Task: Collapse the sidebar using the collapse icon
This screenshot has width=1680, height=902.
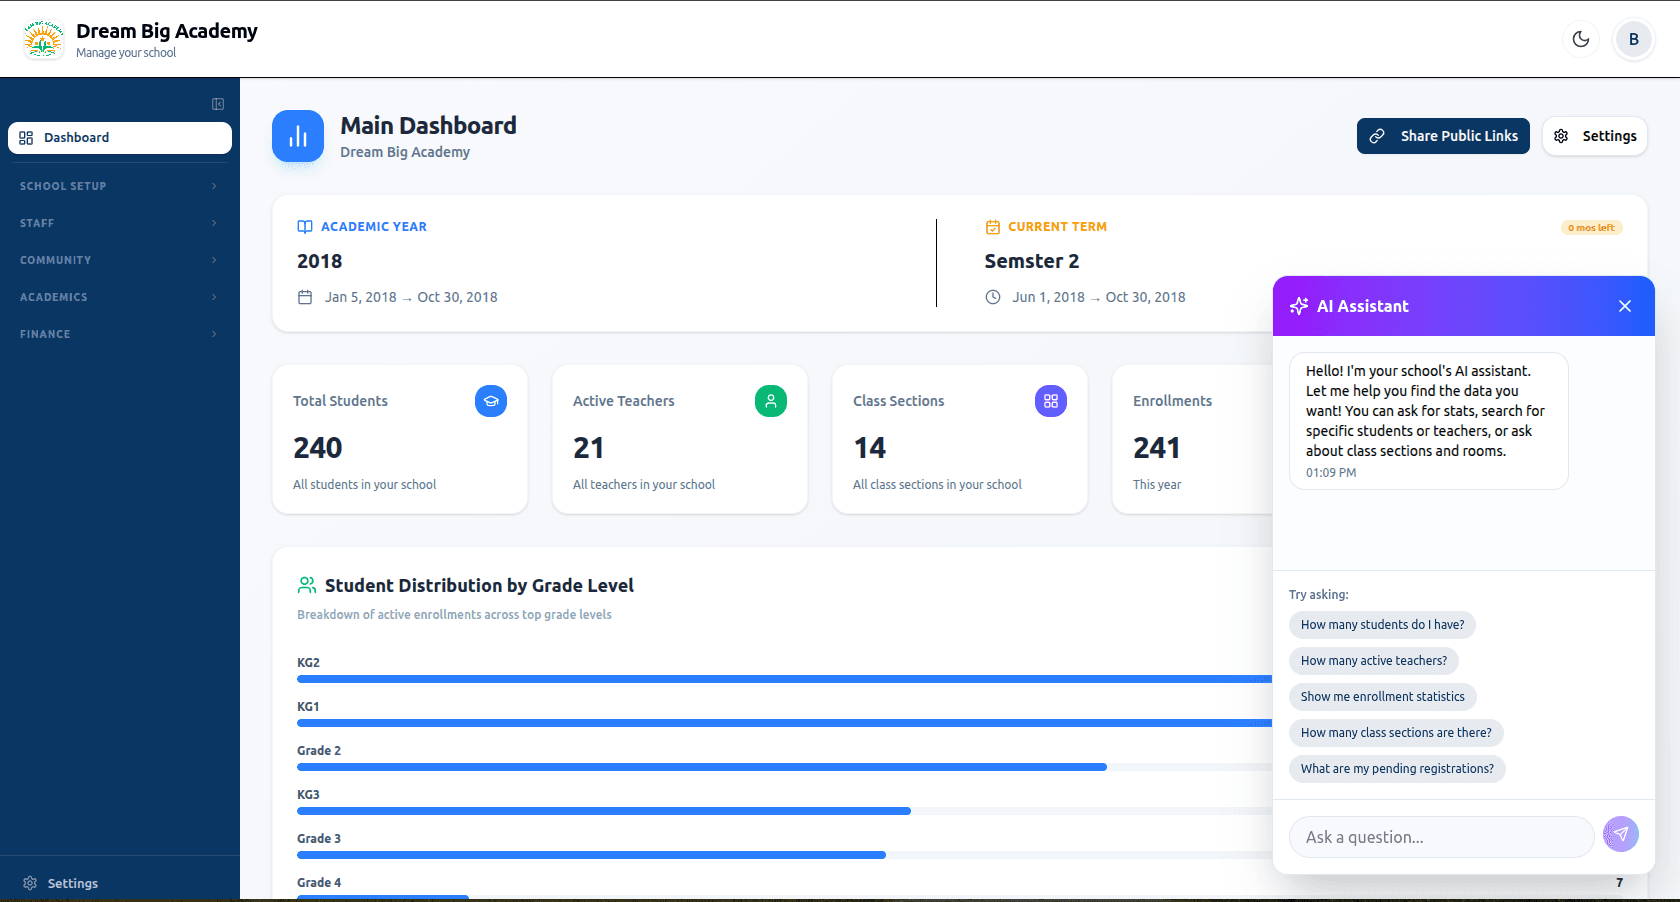Action: click(x=218, y=103)
